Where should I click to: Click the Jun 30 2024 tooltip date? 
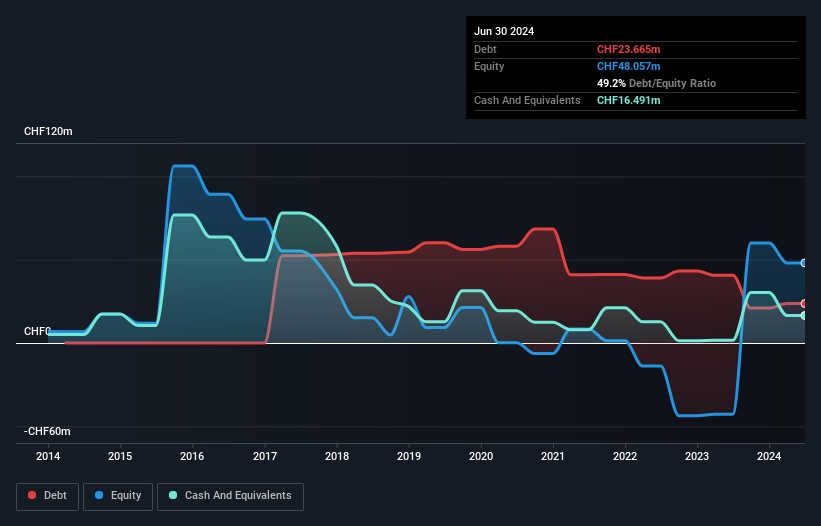[x=504, y=31]
